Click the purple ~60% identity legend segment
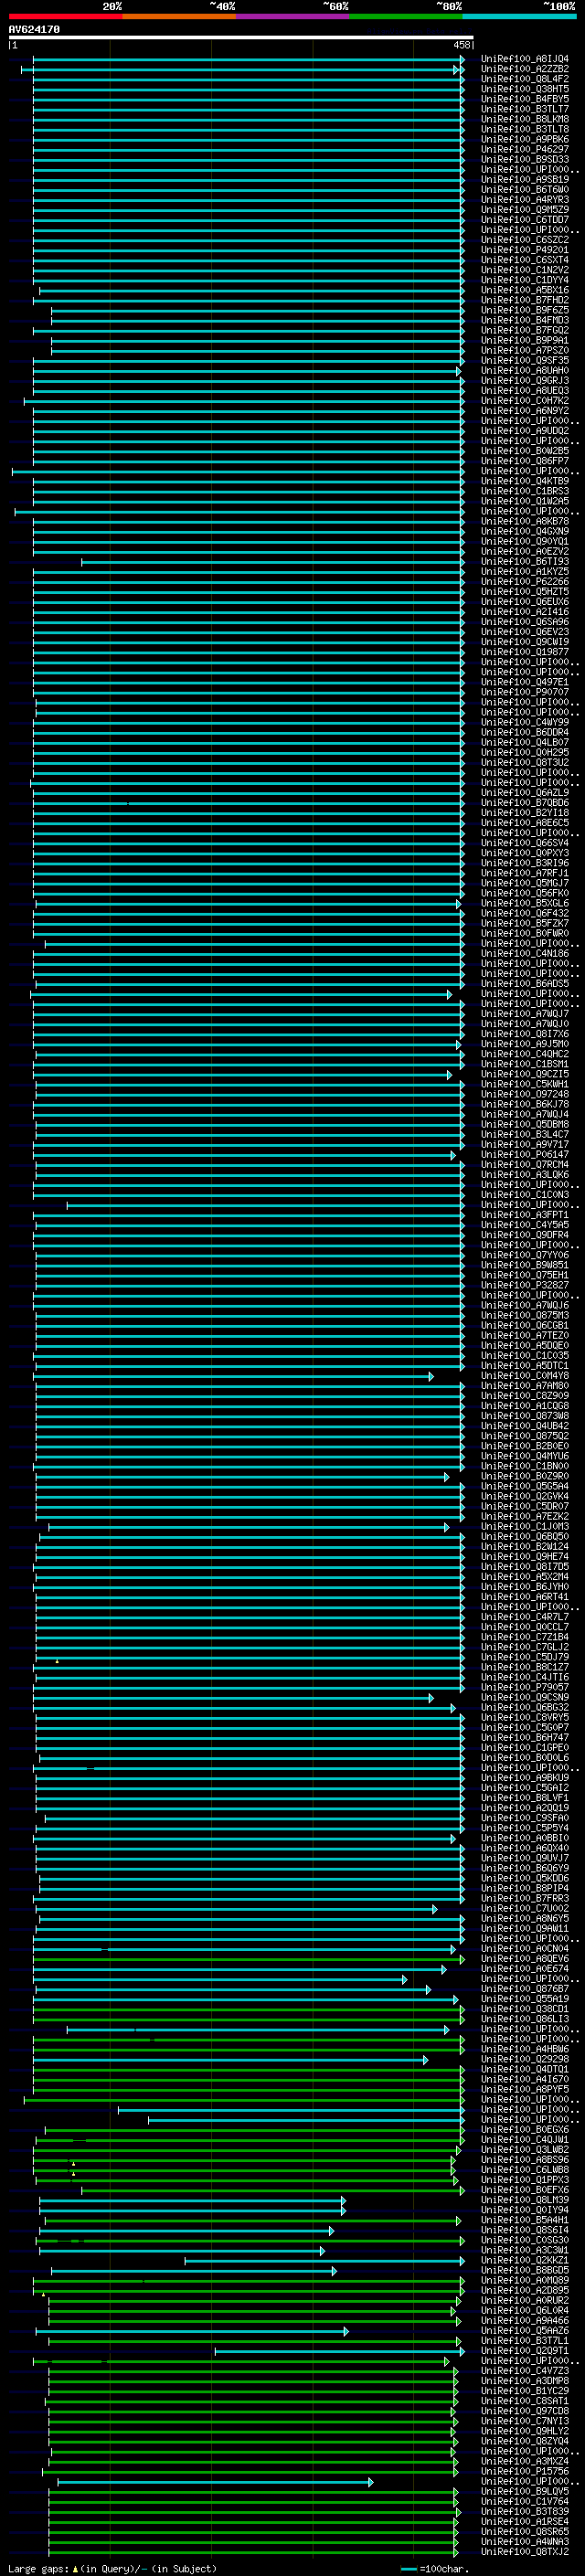Screen dimensions: 585x2576 coord(293,16)
